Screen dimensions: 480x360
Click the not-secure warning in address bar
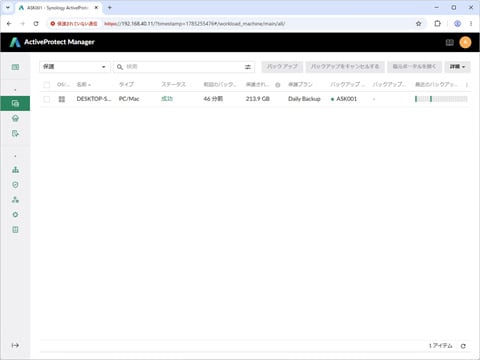[x=74, y=24]
